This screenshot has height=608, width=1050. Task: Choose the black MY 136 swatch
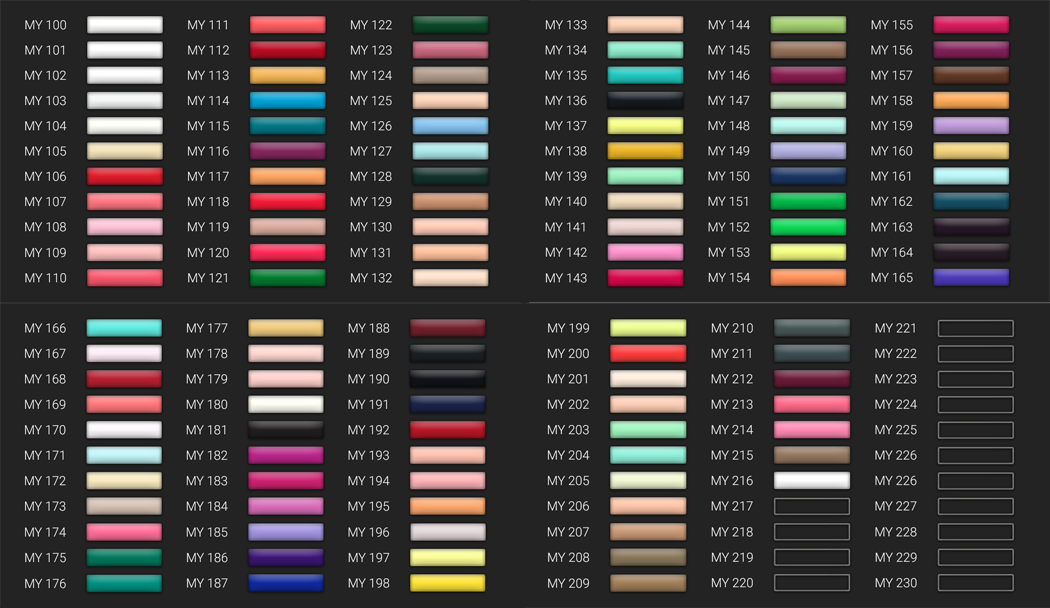tap(645, 100)
